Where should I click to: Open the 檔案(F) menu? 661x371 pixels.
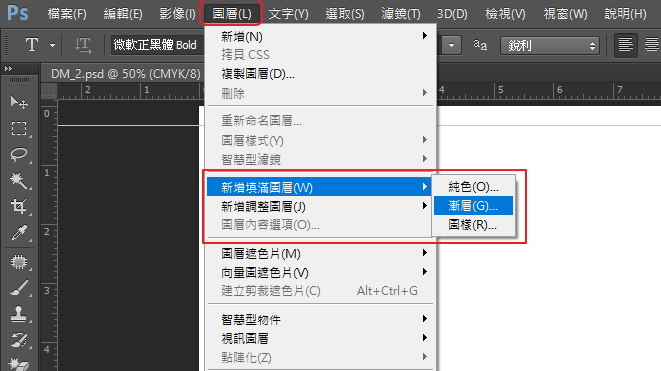point(67,14)
